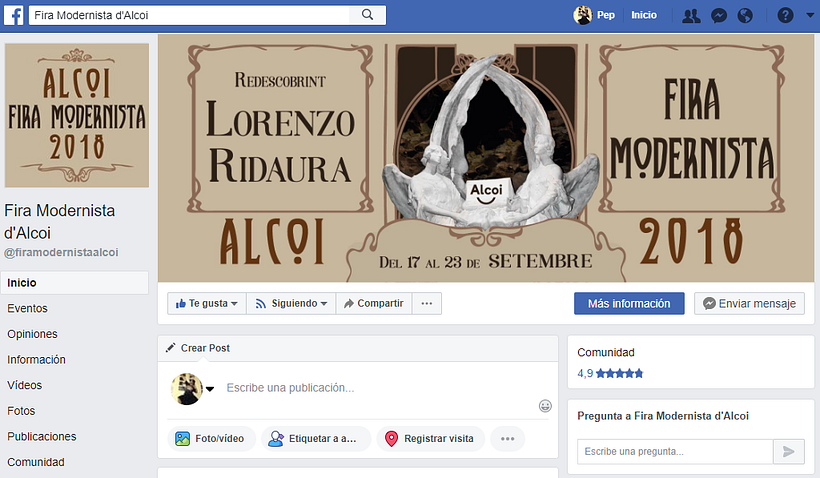Open the Te gusta dropdown
Viewport: 820px width, 478px height.
coord(207,303)
